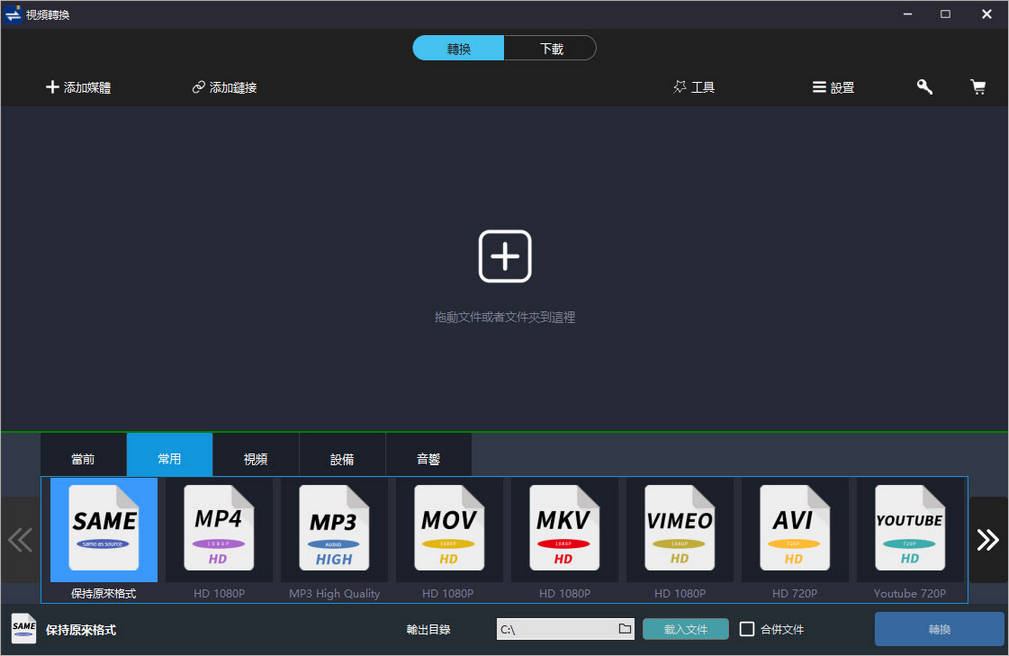The image size is (1009, 656).
Task: Open the 設置 settings menu
Action: pos(833,88)
